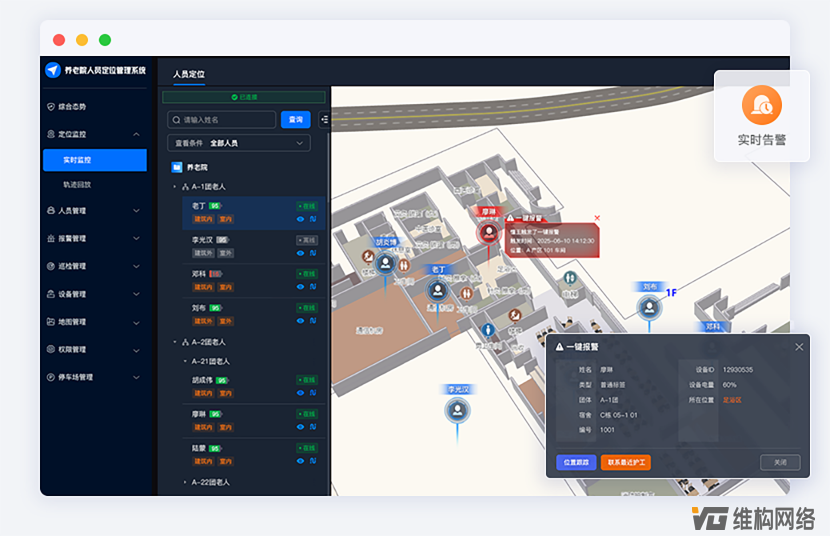Toggle the eye visibility icon for 老丁
The width and height of the screenshot is (830, 536).
(300, 219)
